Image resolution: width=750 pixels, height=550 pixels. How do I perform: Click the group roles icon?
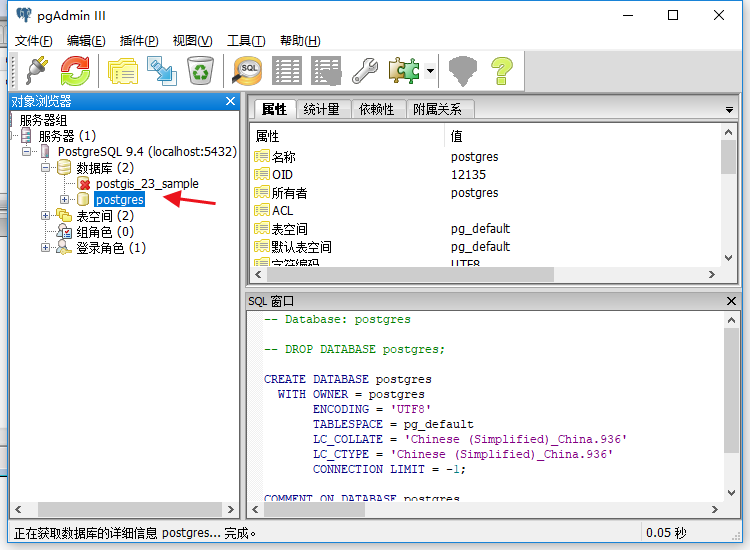tap(64, 231)
